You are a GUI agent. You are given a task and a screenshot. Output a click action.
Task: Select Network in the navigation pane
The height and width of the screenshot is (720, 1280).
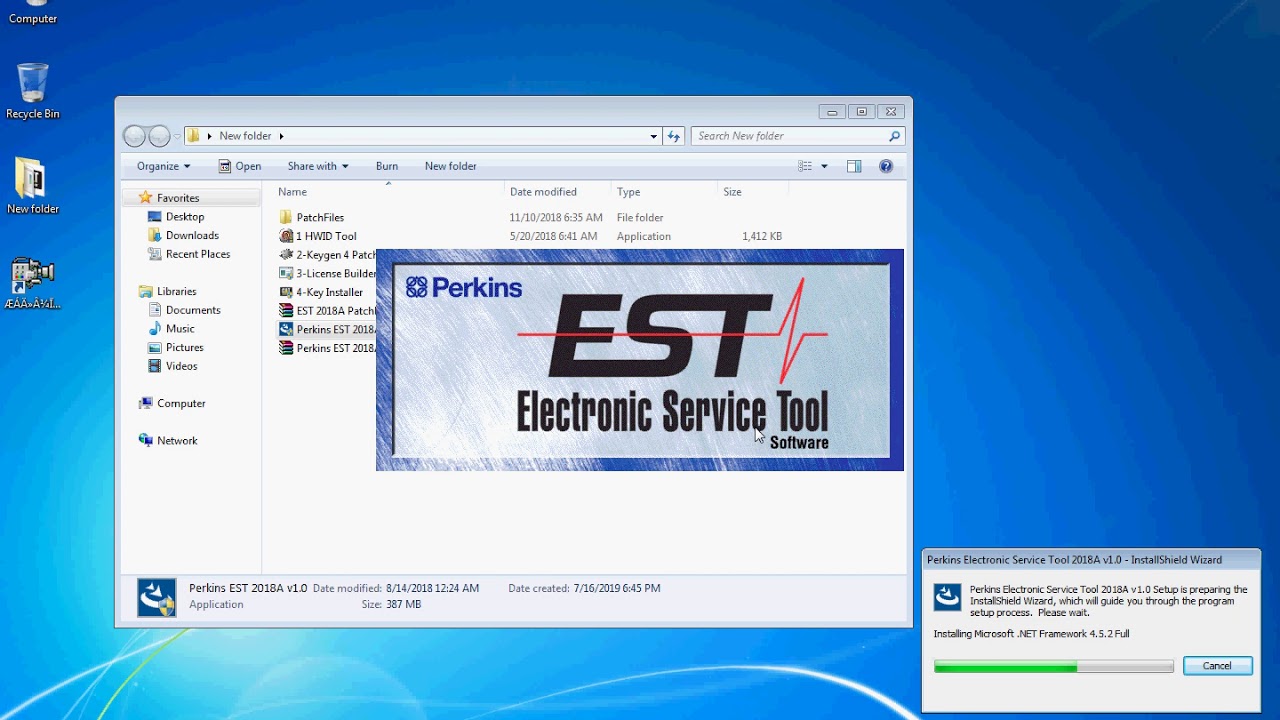point(176,440)
